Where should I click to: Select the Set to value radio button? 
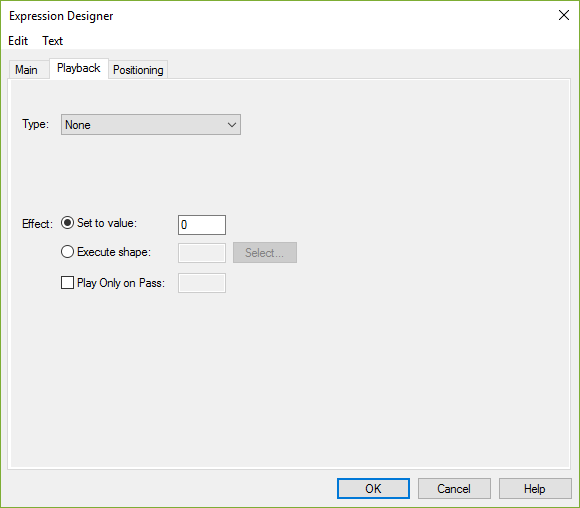click(67, 223)
